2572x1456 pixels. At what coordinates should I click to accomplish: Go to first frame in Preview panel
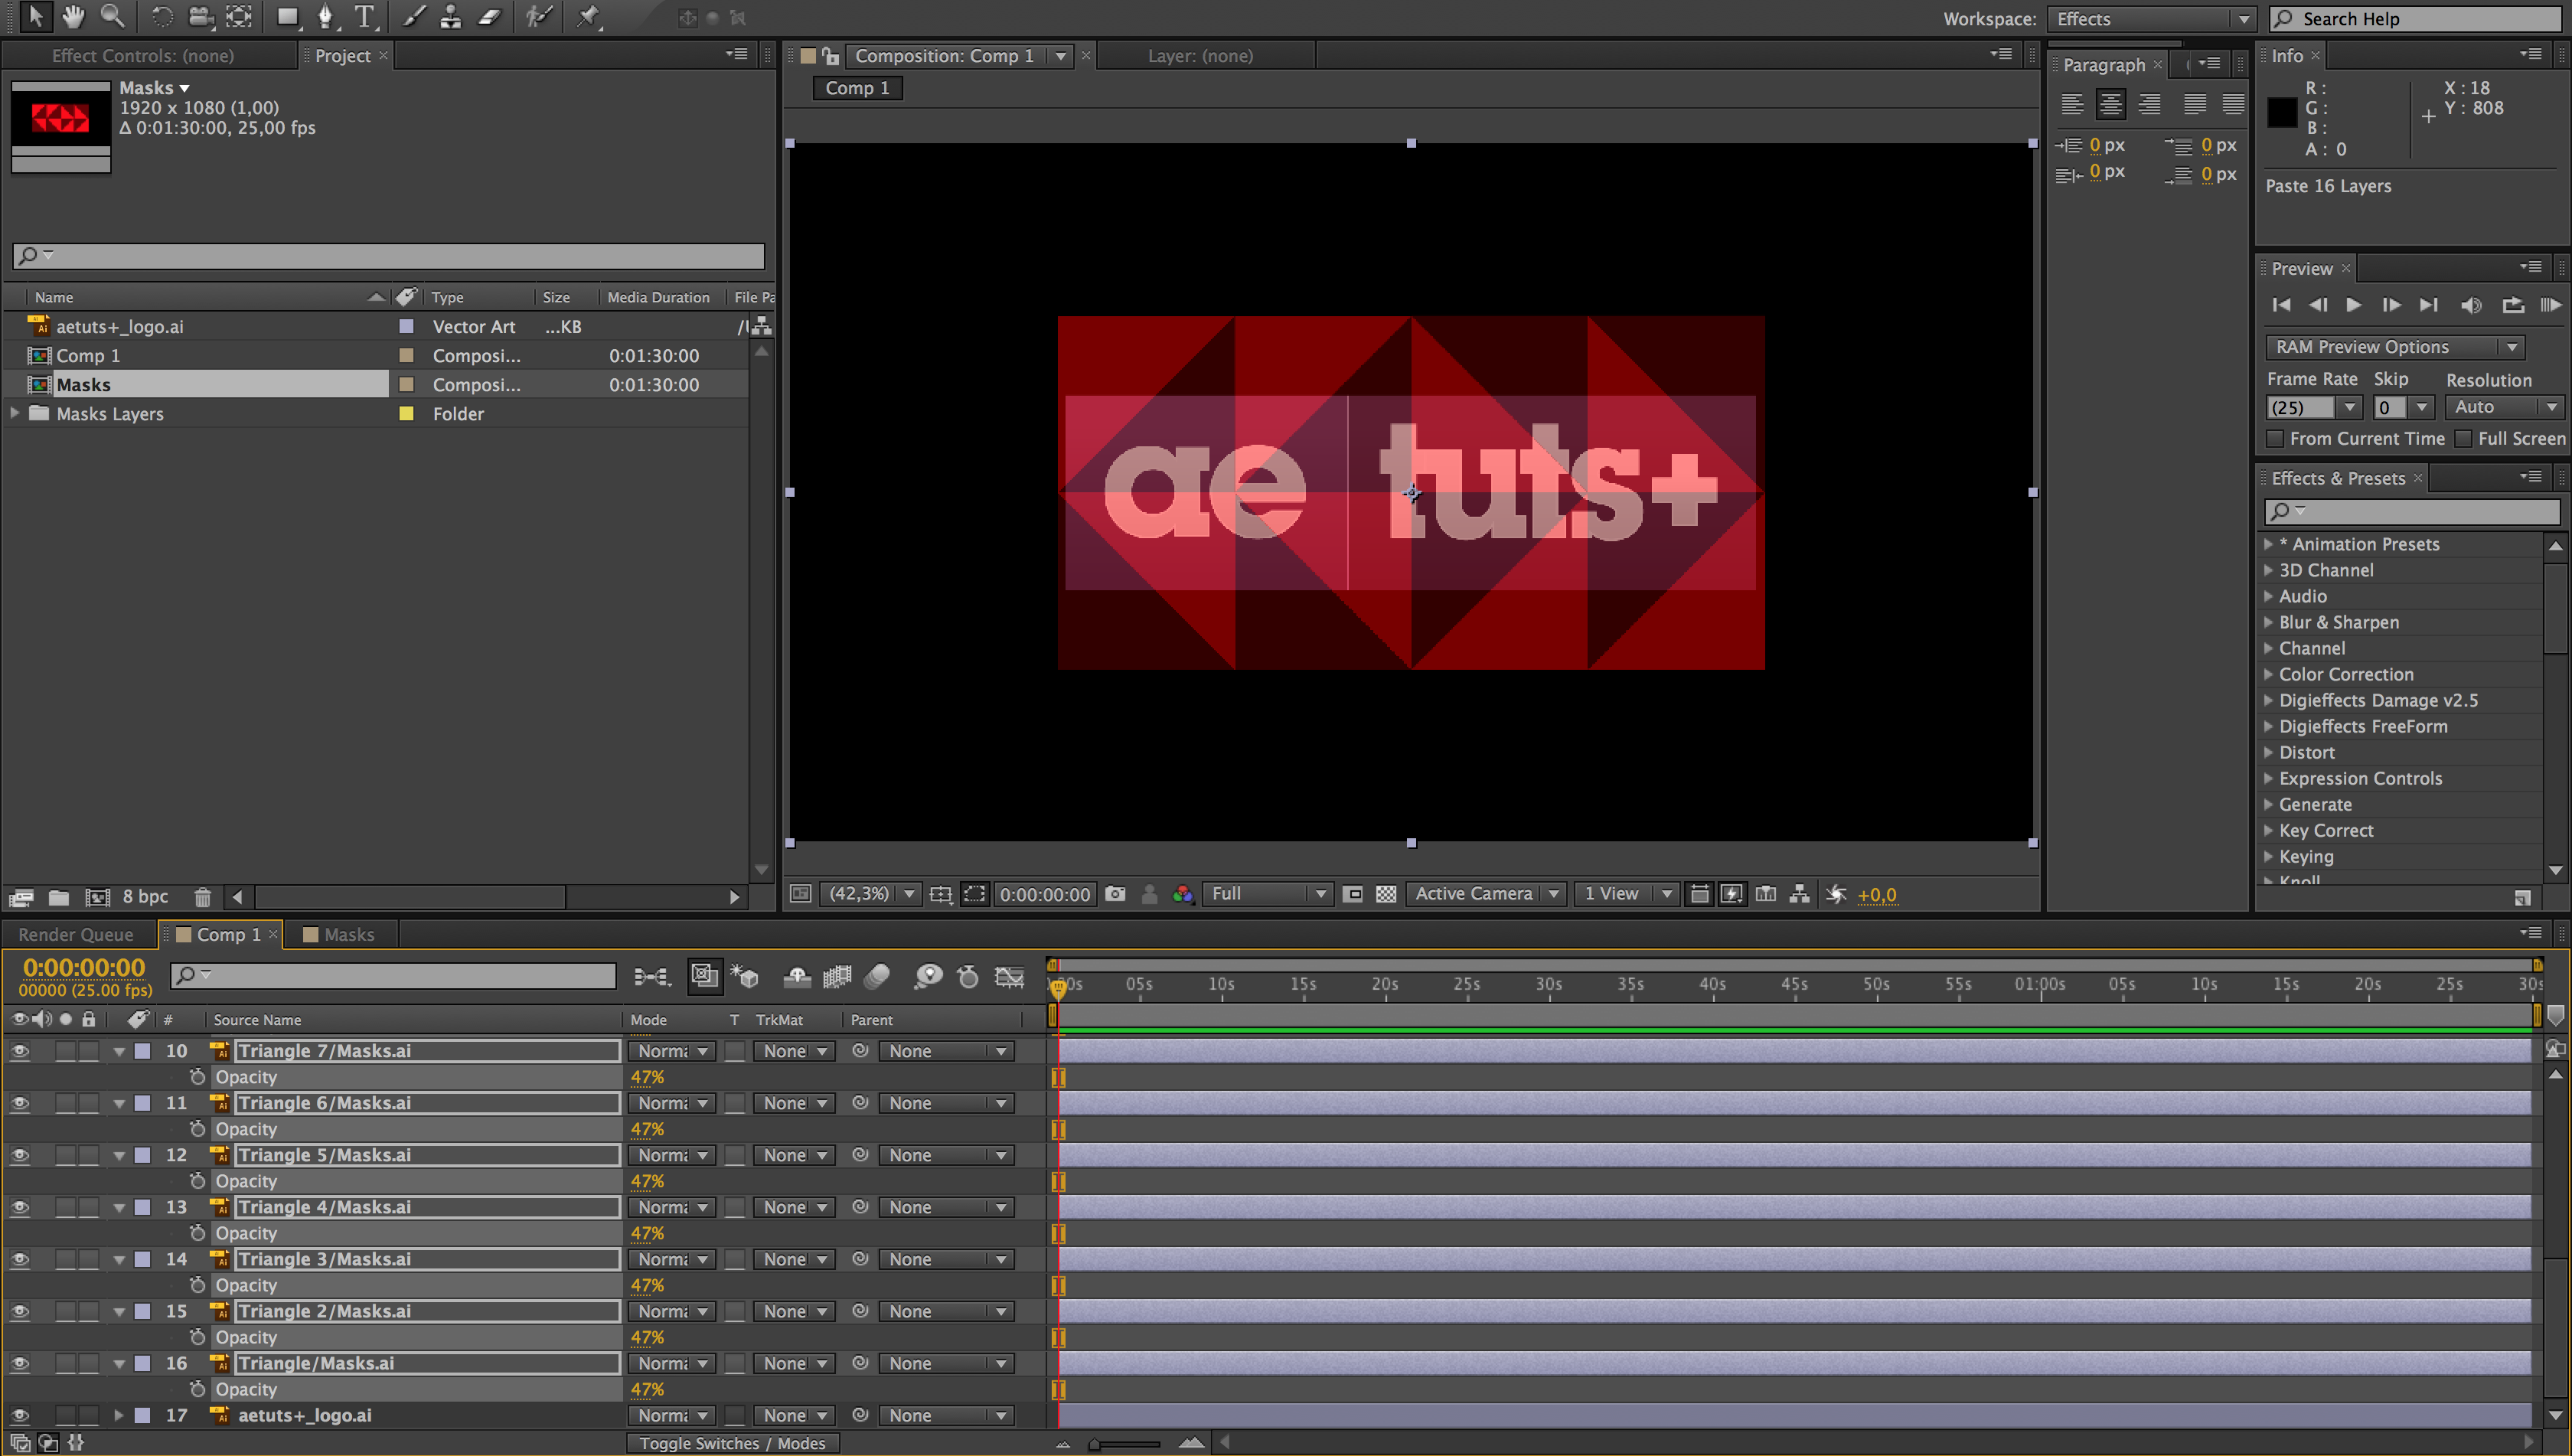coord(2281,305)
